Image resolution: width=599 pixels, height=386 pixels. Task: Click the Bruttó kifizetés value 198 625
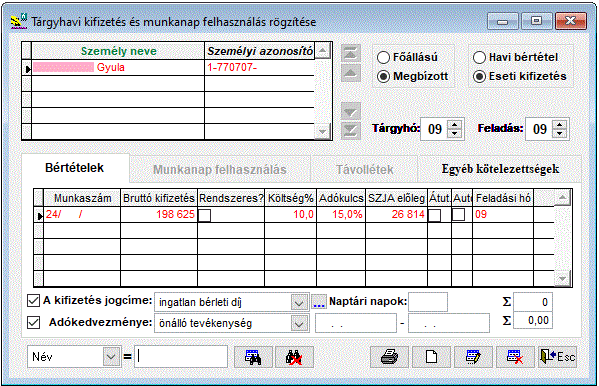[159, 214]
